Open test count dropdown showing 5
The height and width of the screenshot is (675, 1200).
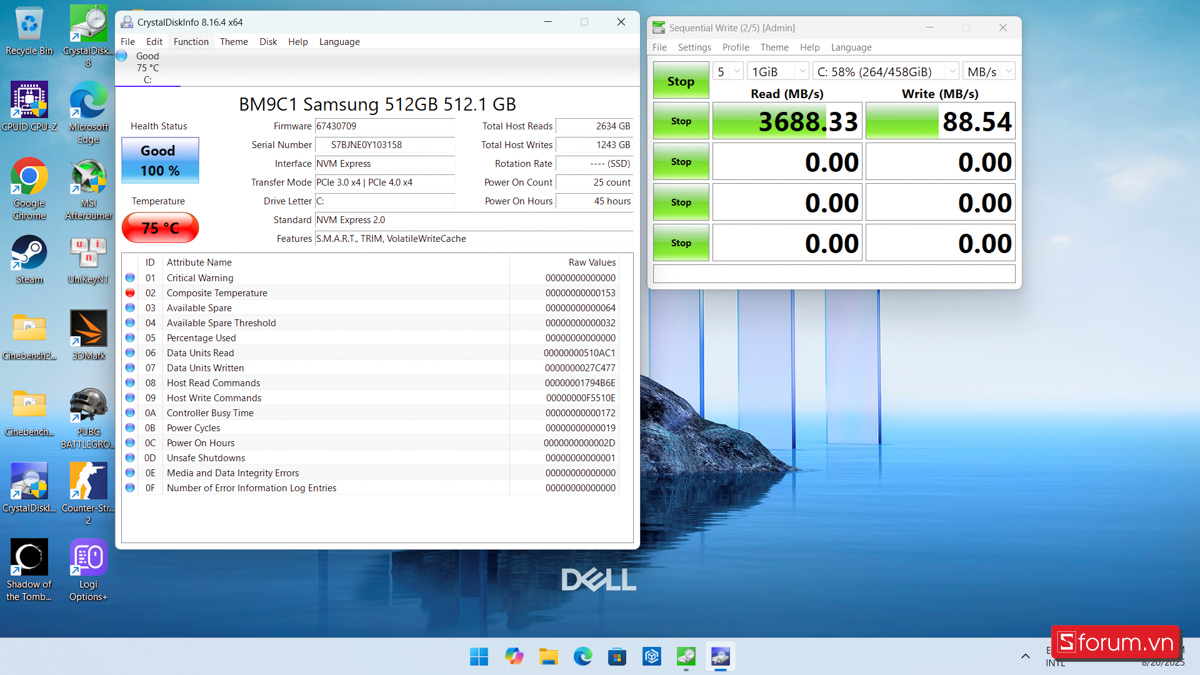pyautogui.click(x=728, y=72)
